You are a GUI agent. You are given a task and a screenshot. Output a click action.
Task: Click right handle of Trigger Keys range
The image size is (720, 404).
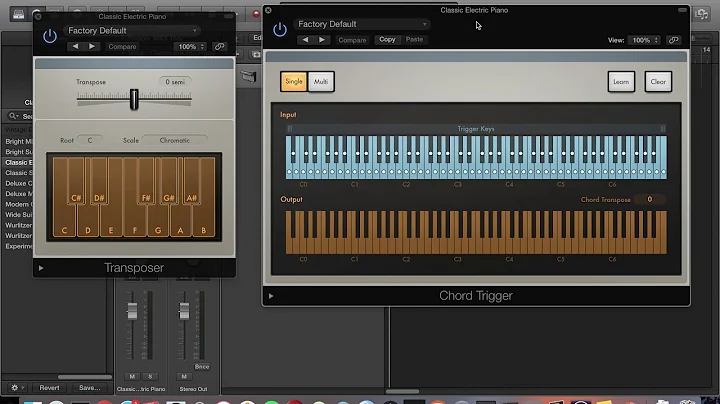click(x=663, y=129)
